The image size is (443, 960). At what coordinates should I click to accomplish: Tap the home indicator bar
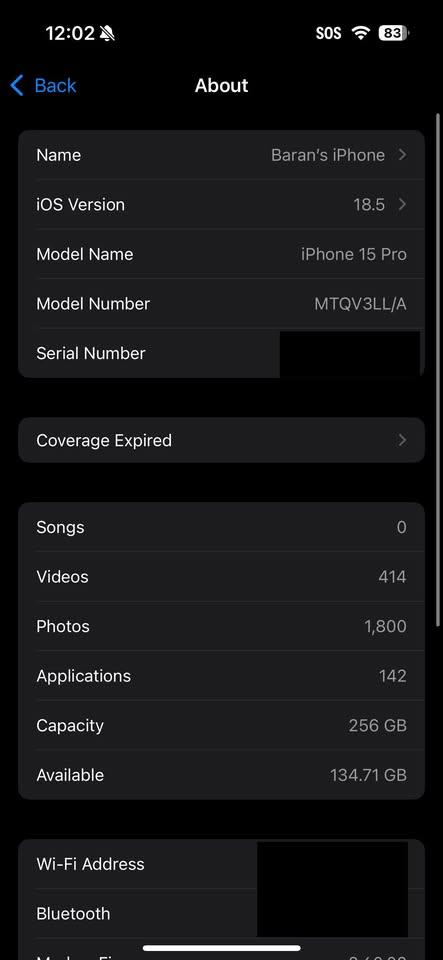[x=222, y=948]
